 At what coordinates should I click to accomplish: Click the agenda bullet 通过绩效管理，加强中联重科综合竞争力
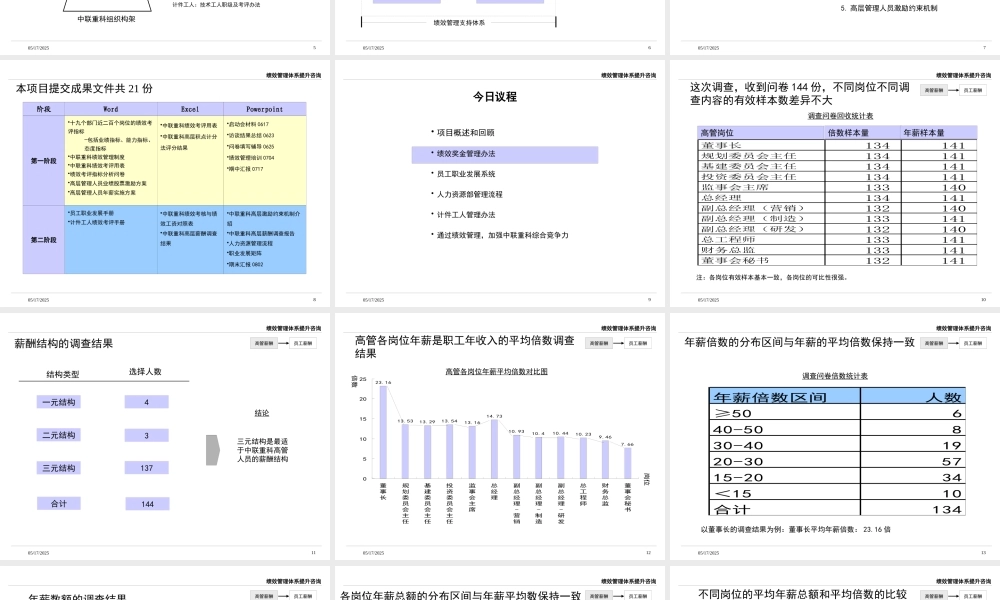[x=502, y=235]
